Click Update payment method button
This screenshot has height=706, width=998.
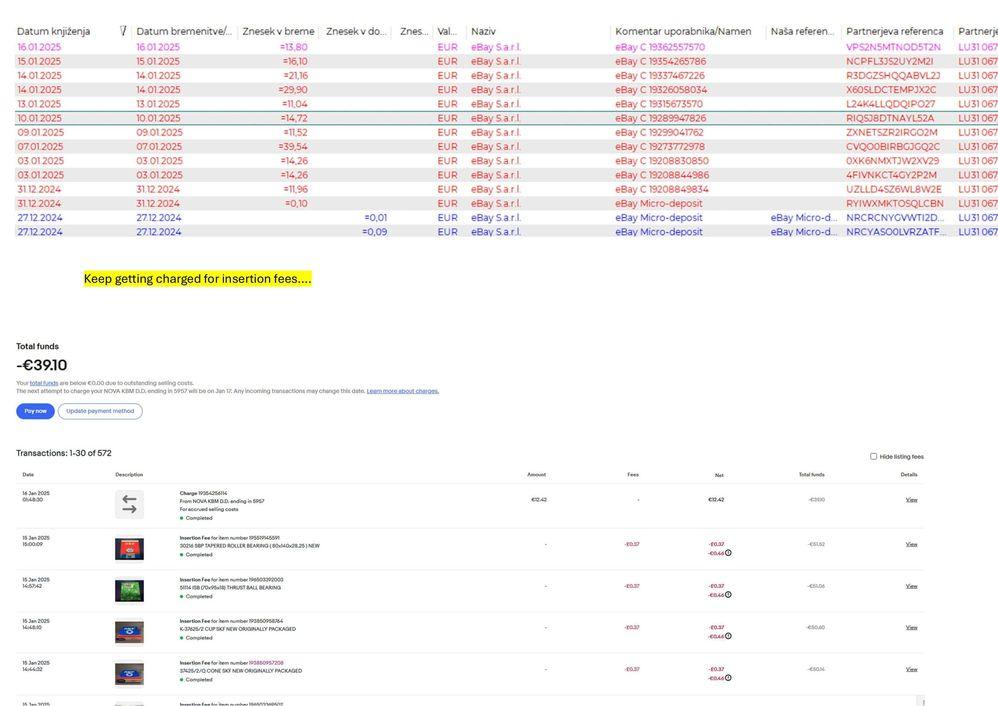100,411
